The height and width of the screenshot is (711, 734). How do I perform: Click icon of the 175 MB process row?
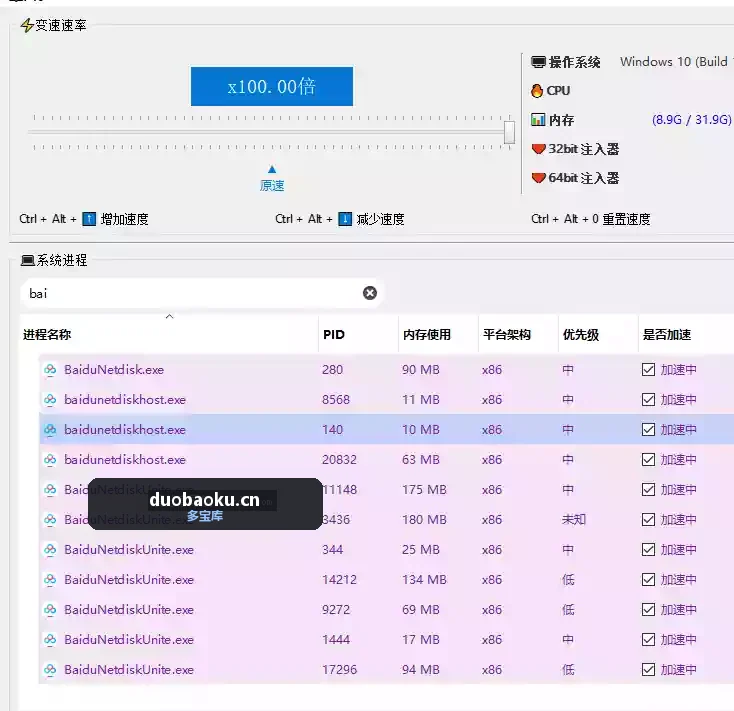pyautogui.click(x=50, y=490)
